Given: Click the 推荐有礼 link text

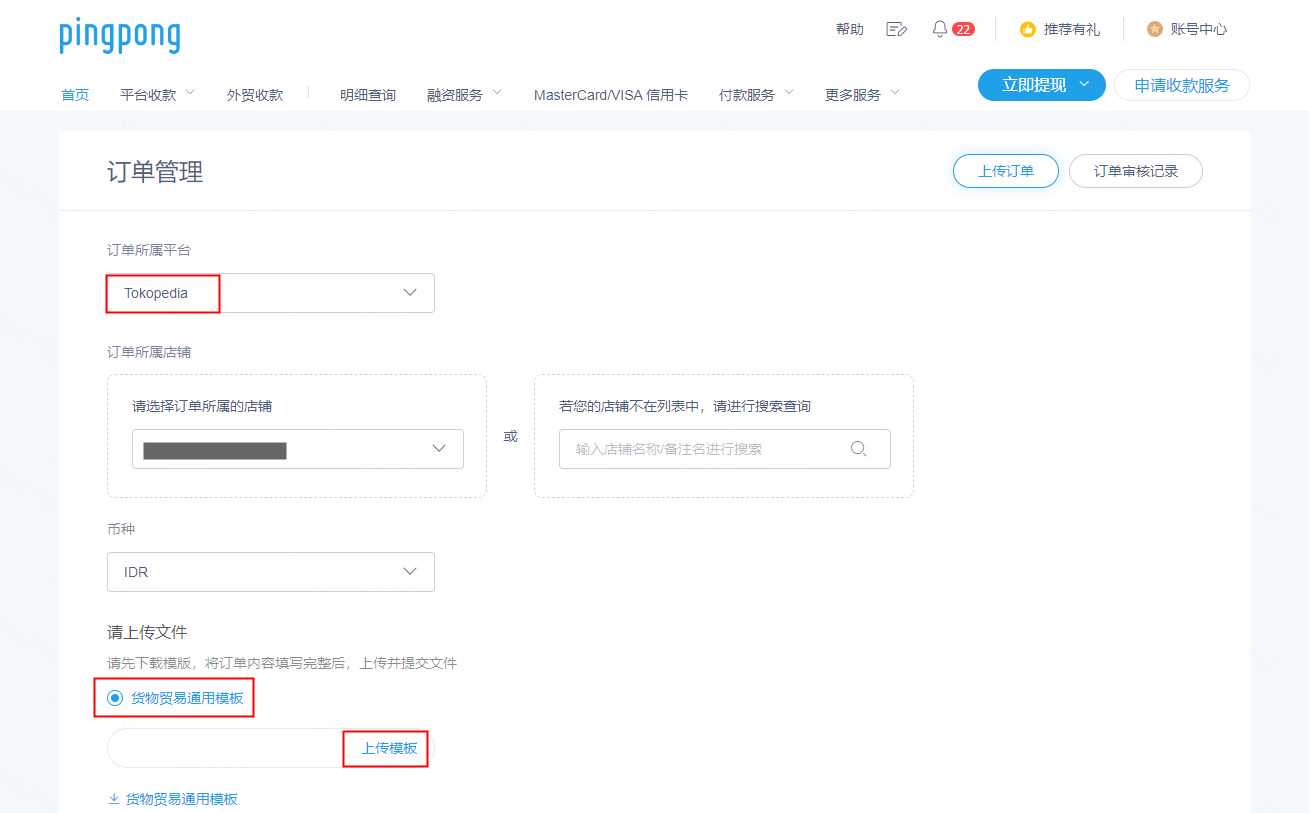Looking at the screenshot, I should point(1072,29).
